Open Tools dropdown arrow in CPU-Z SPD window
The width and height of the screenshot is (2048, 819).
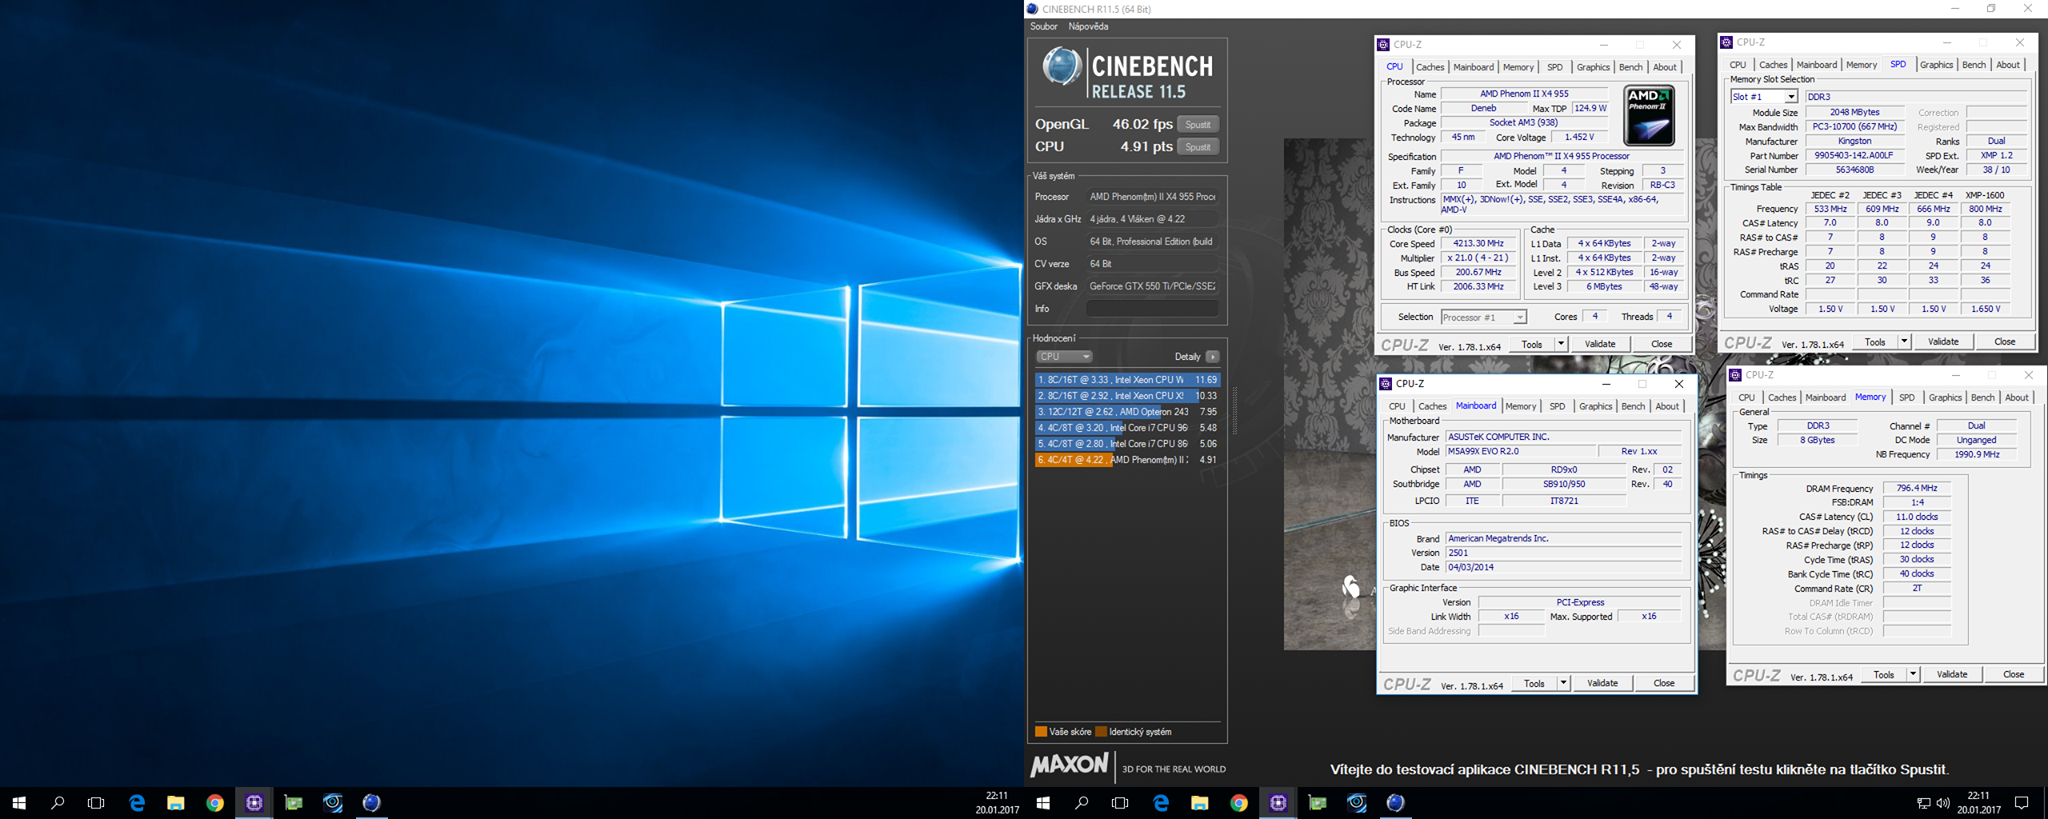pos(1904,342)
